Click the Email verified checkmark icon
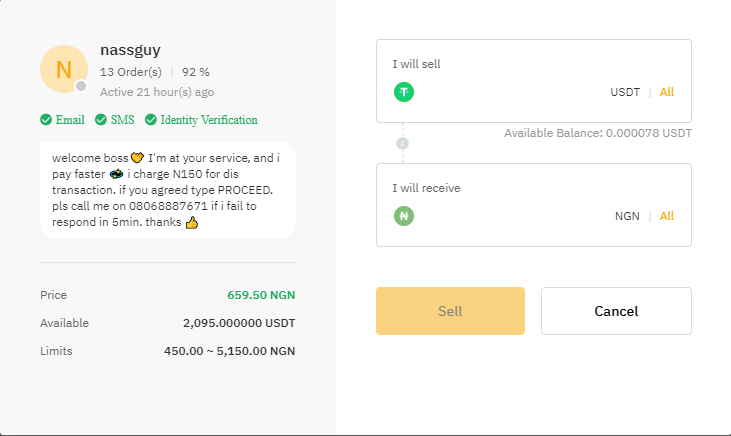Screen dimensions: 731x436 46,120
